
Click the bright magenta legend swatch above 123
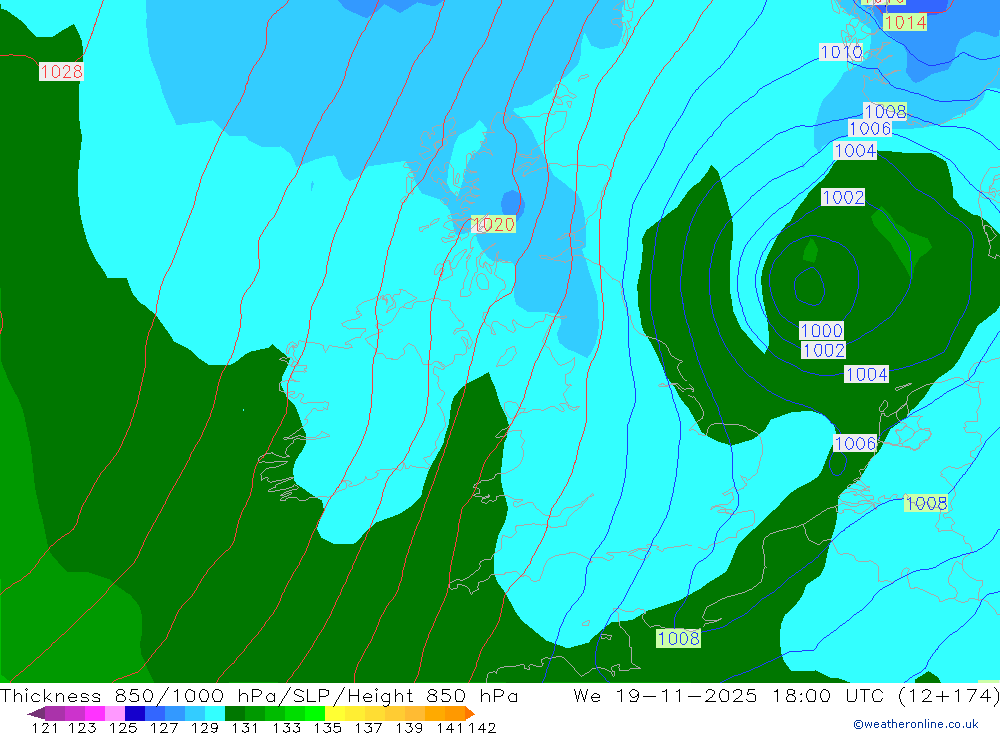[95, 713]
